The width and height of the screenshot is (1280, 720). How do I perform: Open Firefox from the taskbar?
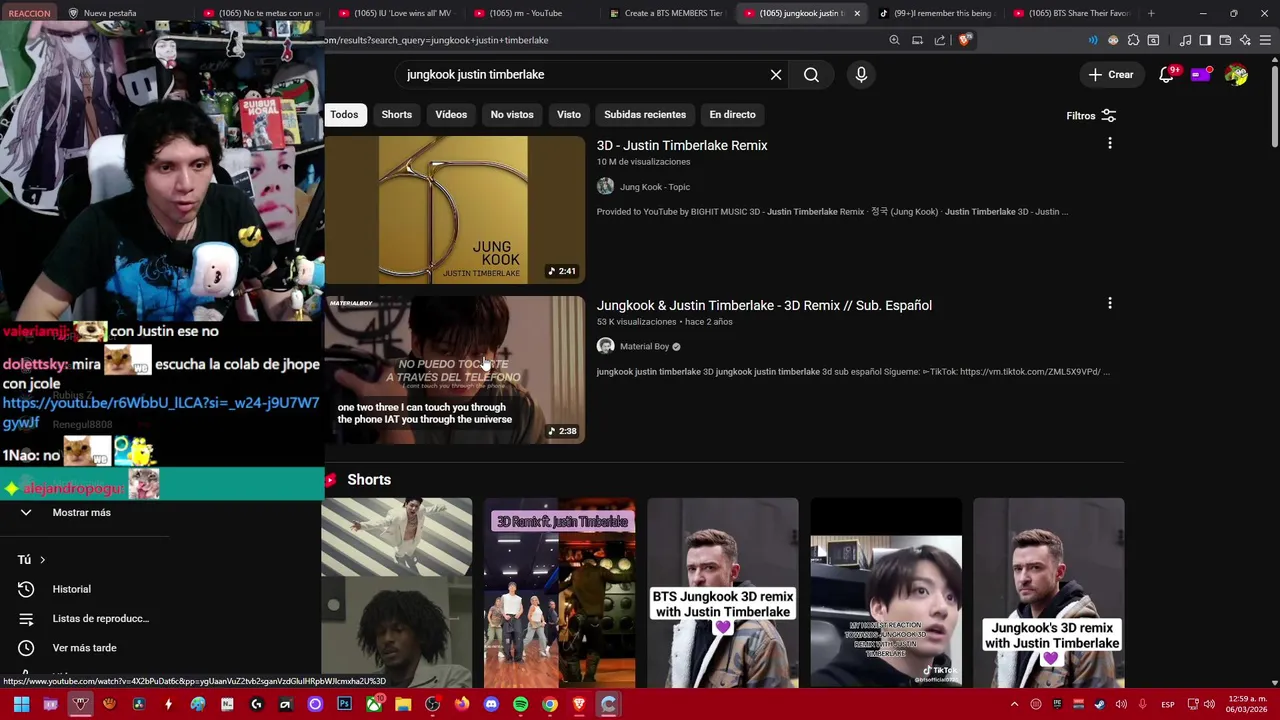[461, 705]
